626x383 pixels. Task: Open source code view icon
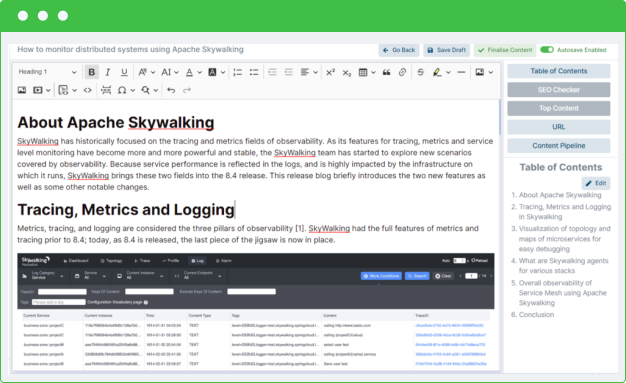point(87,90)
